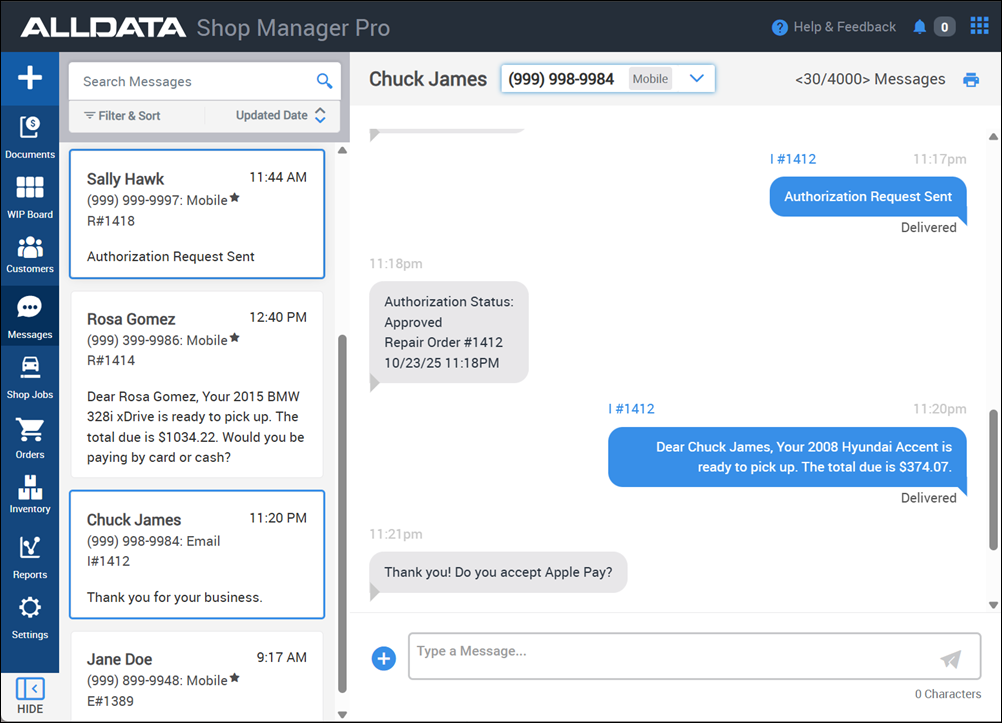This screenshot has height=723, width=1002.
Task: Click the 0 Characters counter
Action: tap(948, 694)
